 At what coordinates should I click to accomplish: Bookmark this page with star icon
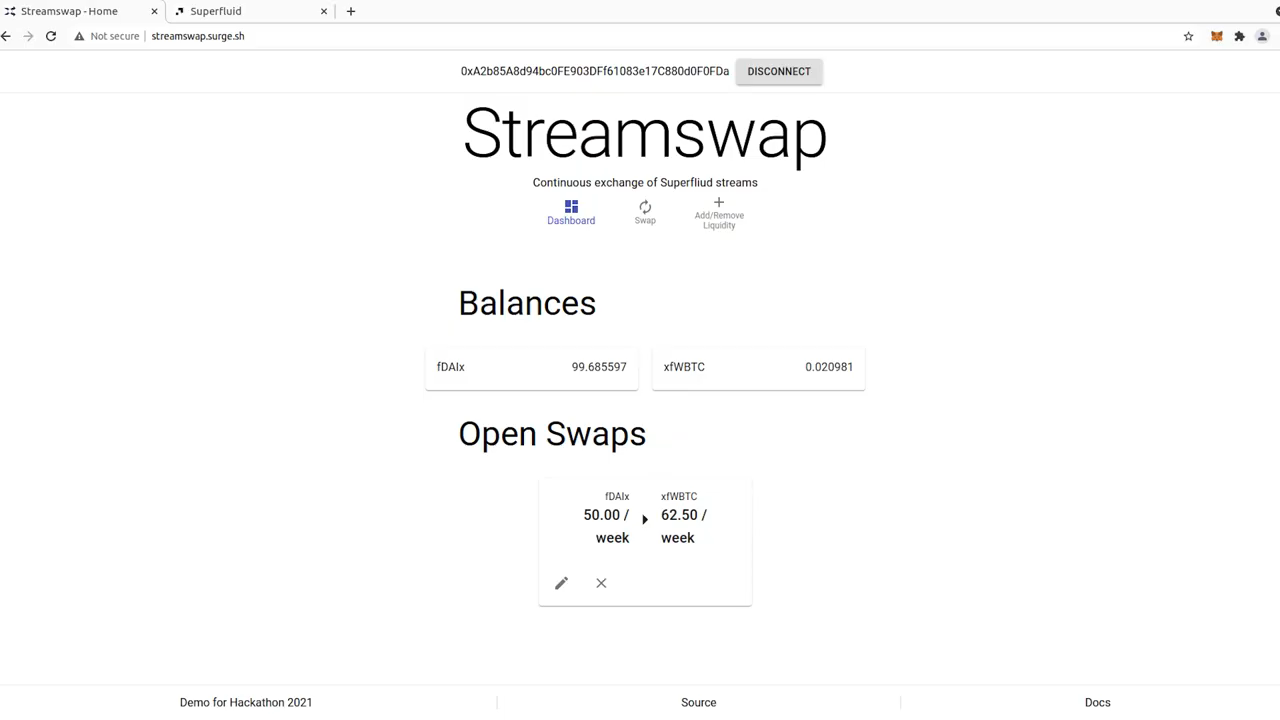[x=1189, y=36]
